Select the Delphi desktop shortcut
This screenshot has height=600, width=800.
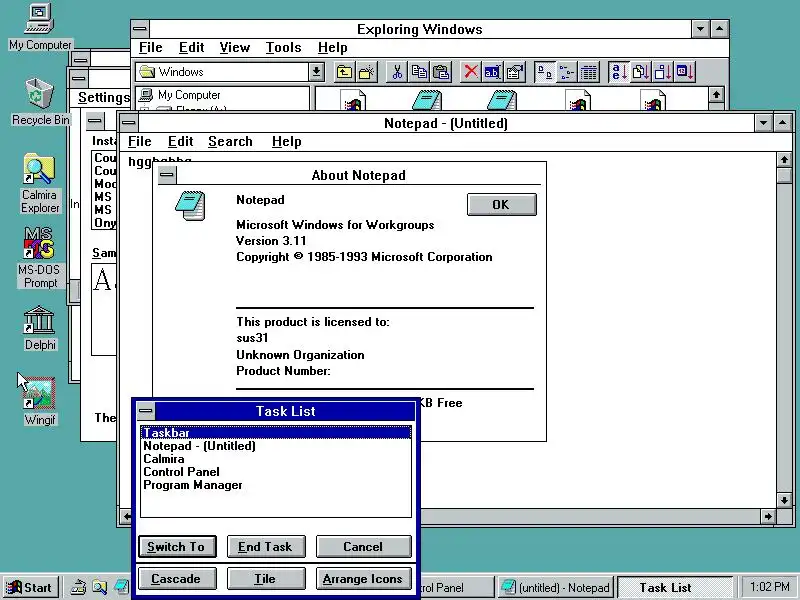pos(40,329)
